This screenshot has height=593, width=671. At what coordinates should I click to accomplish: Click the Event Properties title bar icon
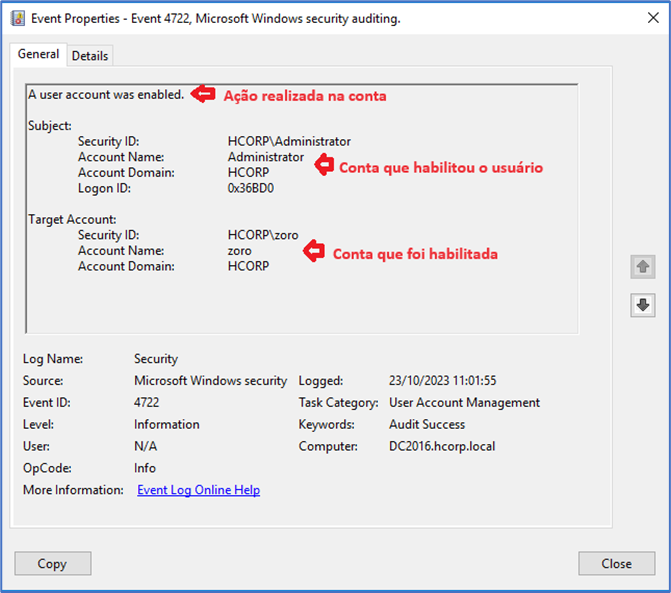[x=17, y=18]
